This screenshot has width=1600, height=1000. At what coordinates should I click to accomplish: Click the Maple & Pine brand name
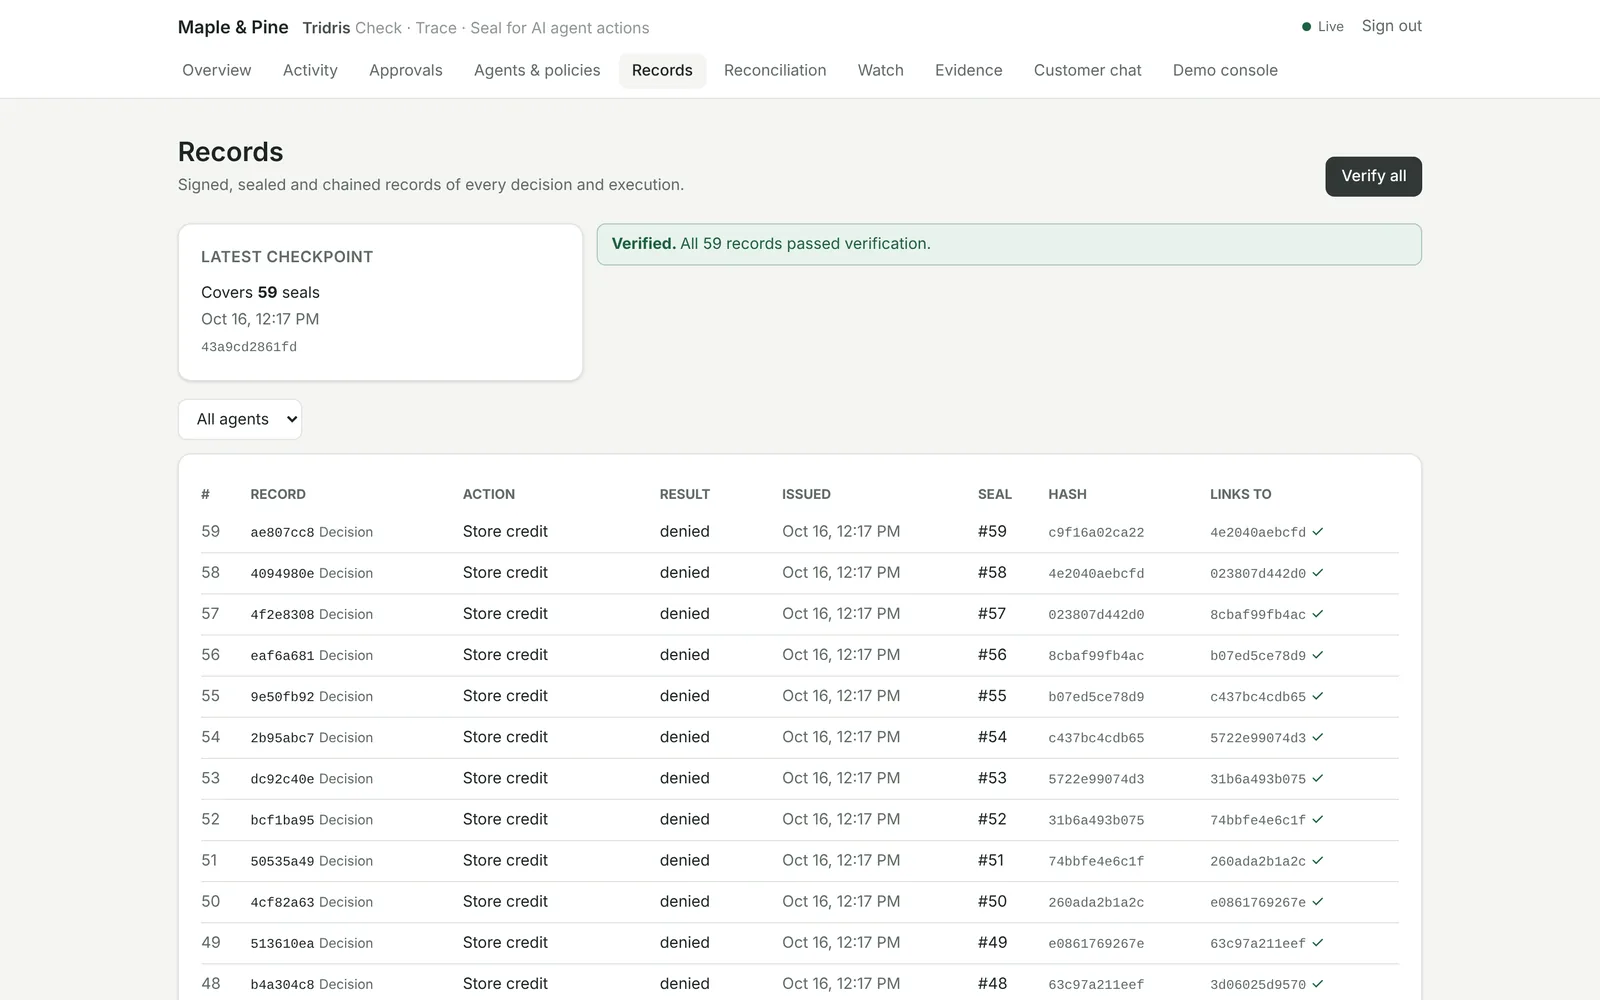(x=233, y=27)
